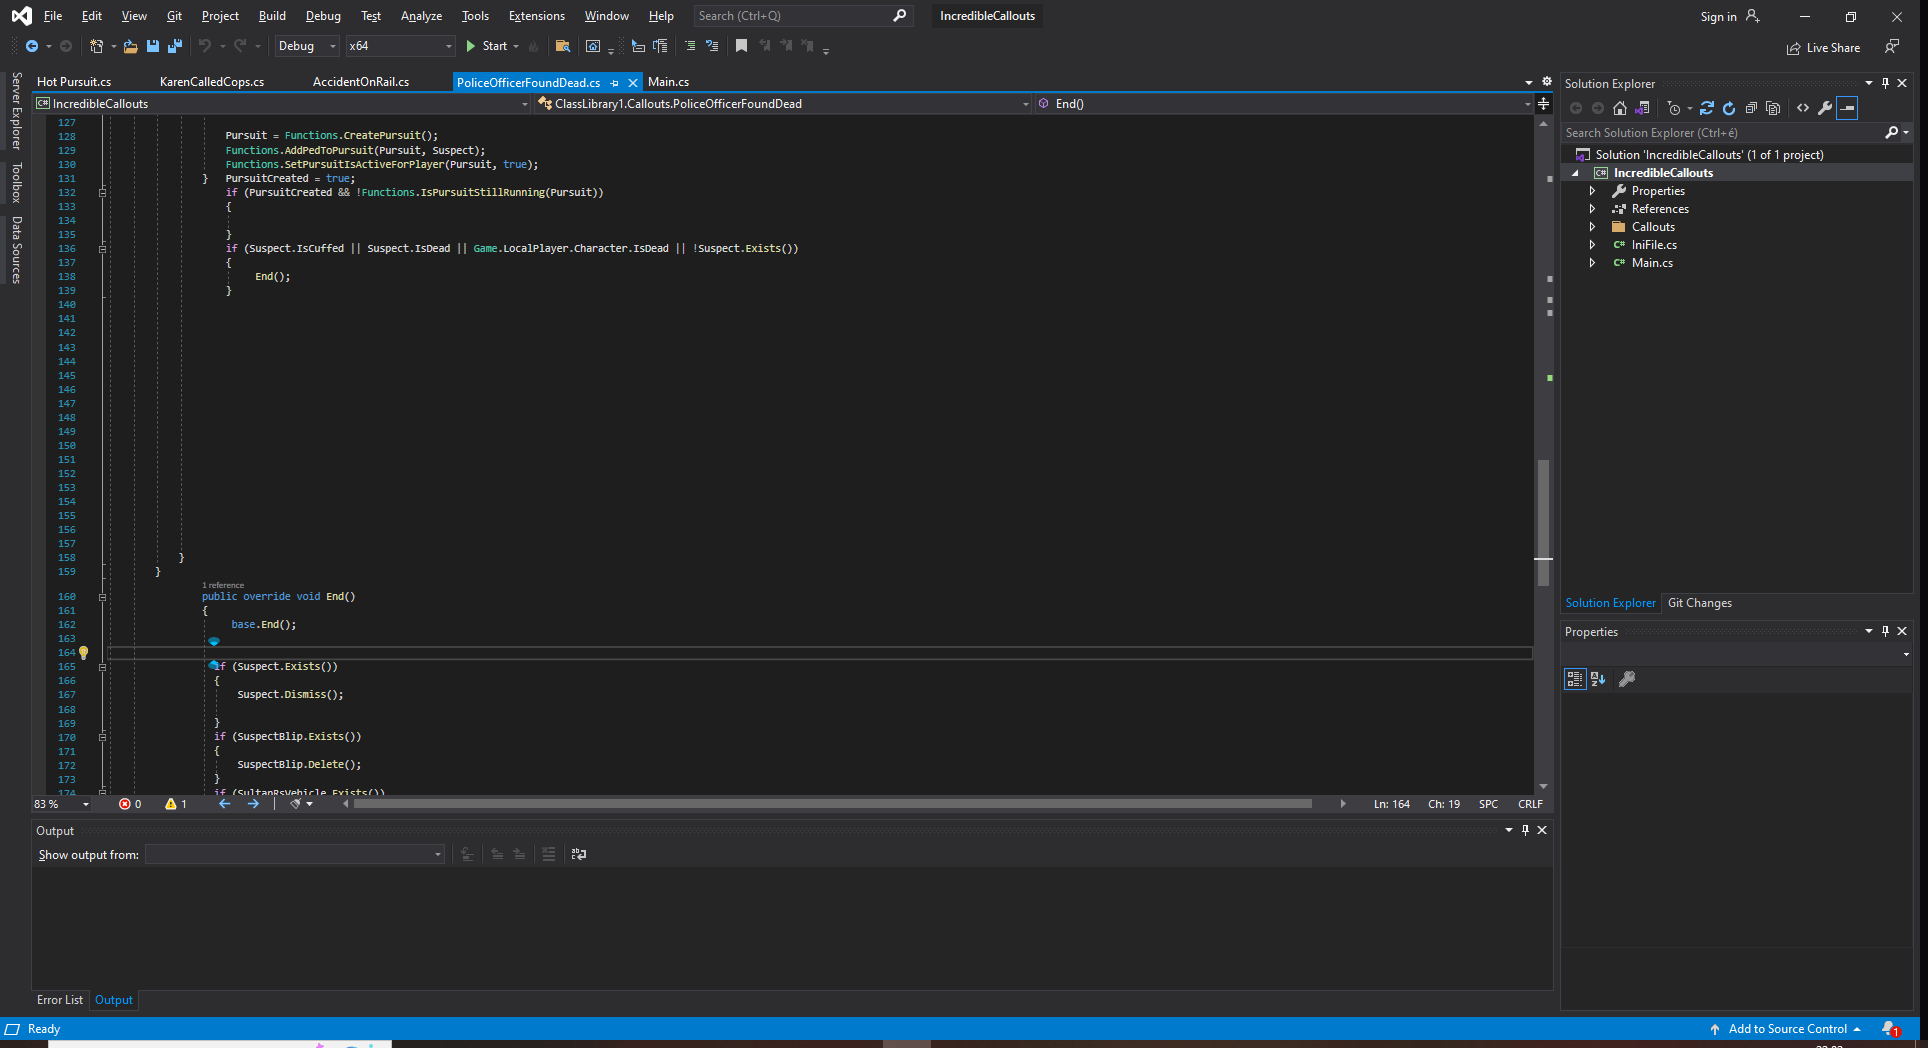This screenshot has height=1048, width=1928.
Task: Open the Show output from dropdown
Action: (x=295, y=854)
